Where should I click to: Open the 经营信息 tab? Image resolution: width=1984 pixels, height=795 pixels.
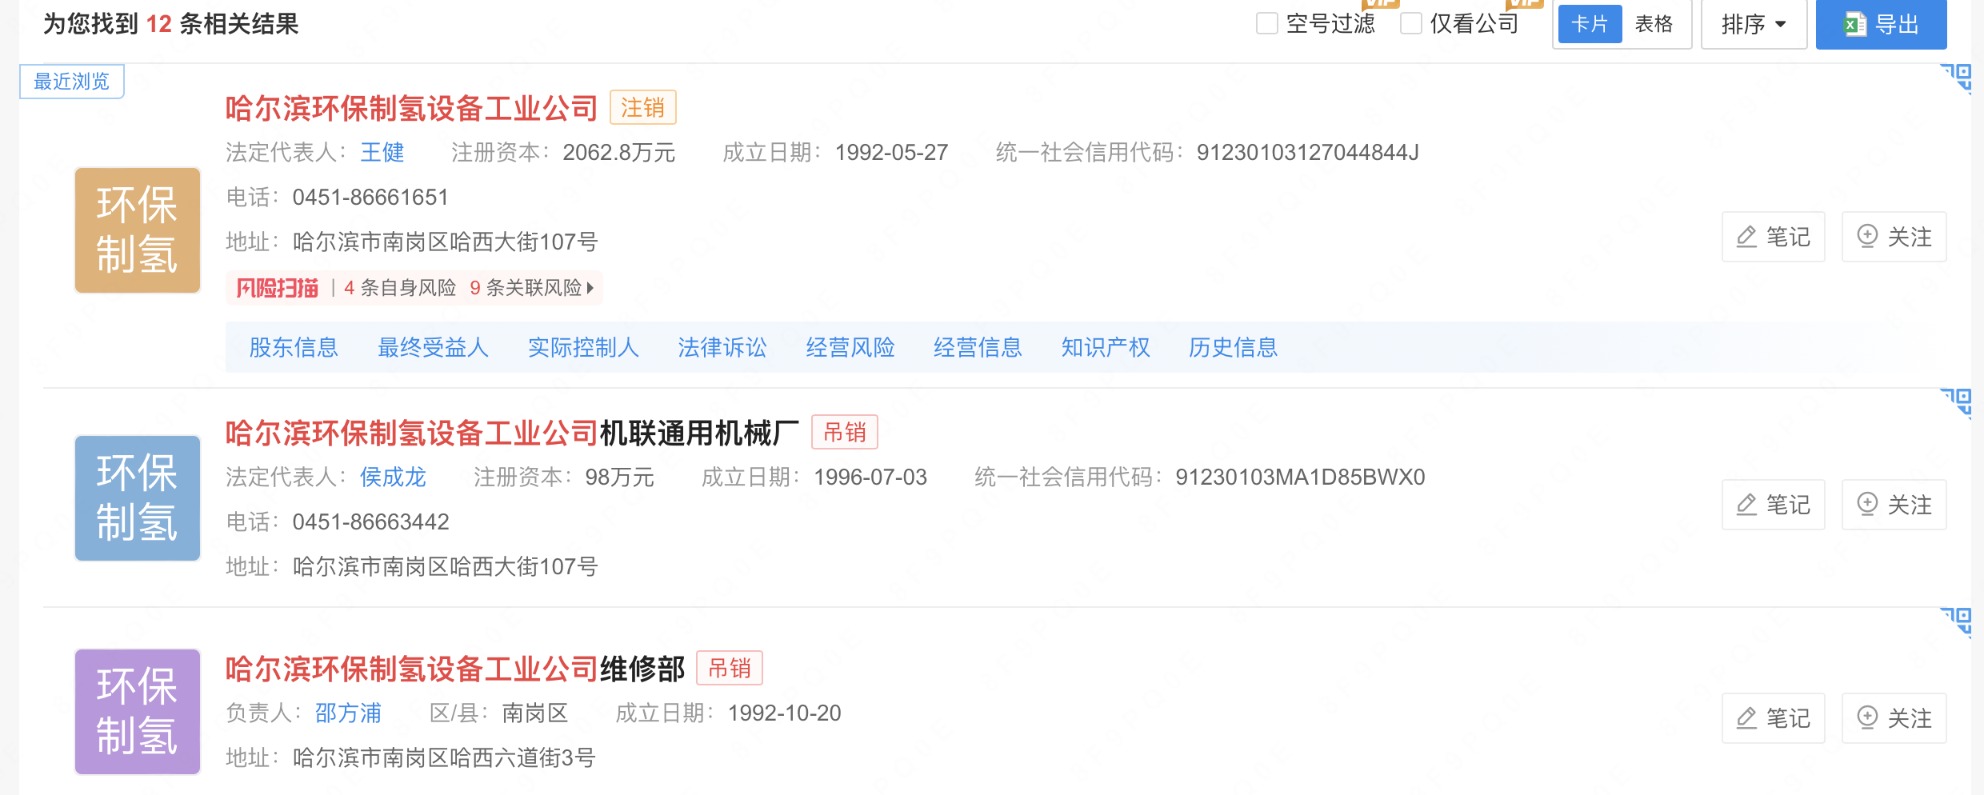(x=978, y=347)
